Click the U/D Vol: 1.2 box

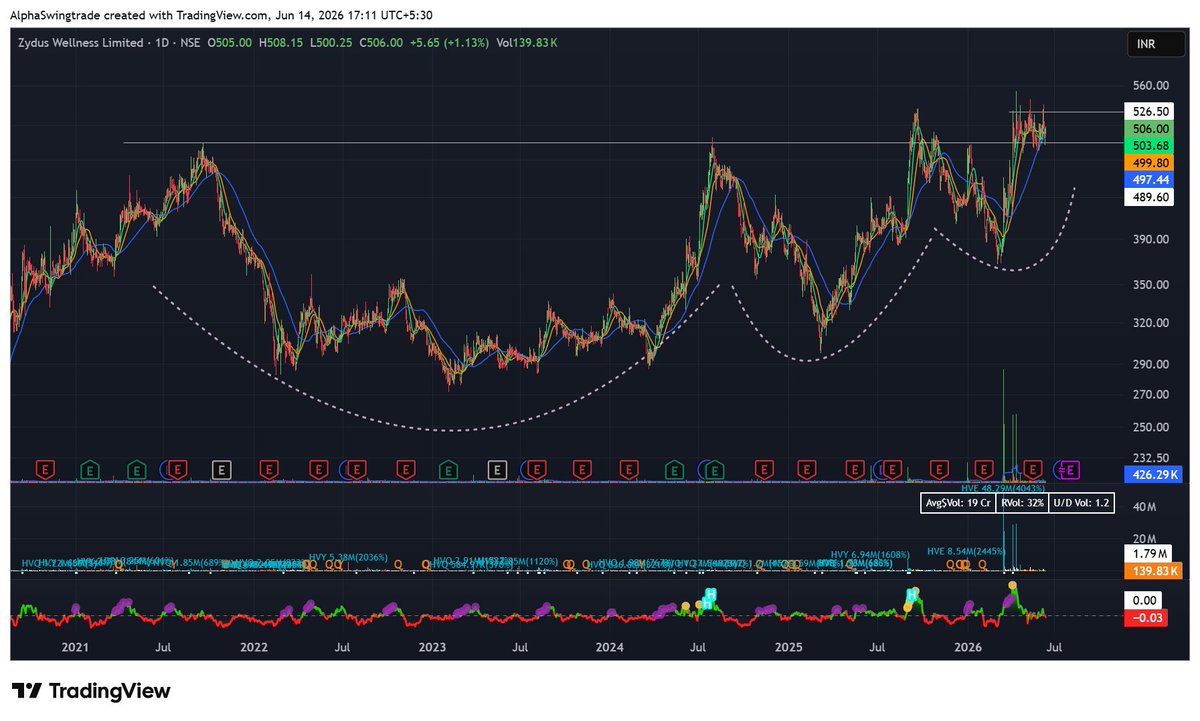tap(1082, 503)
